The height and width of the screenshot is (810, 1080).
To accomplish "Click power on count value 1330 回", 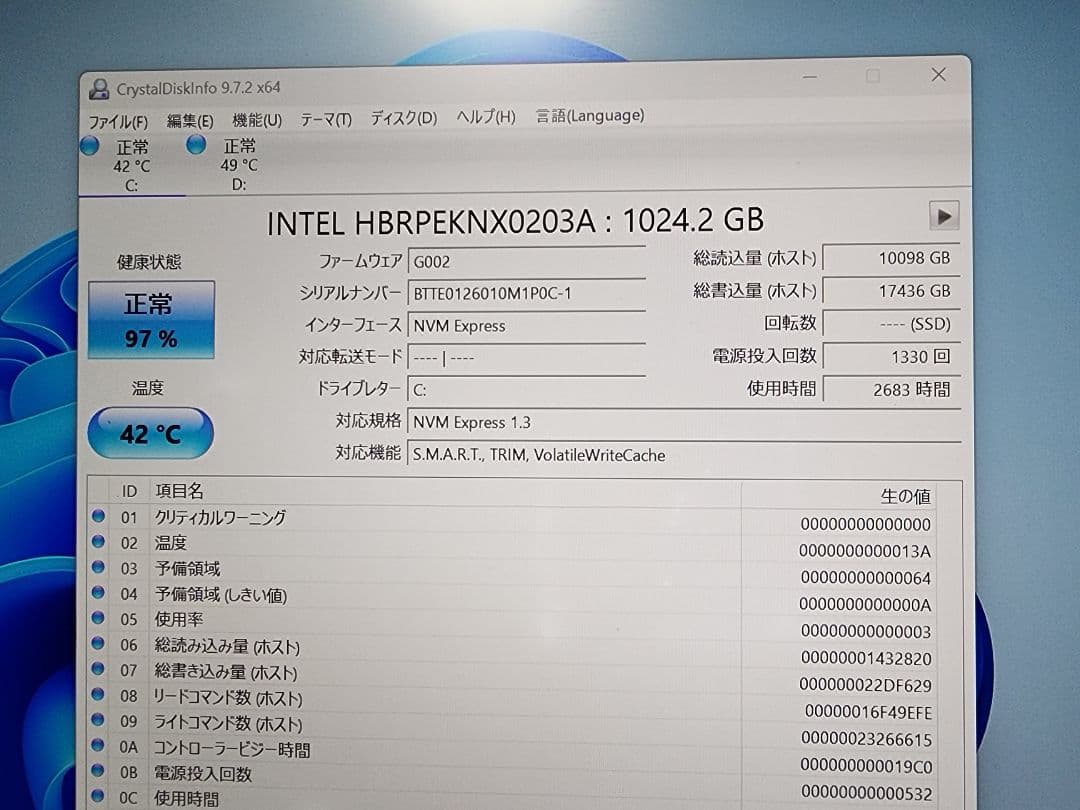I will point(891,356).
